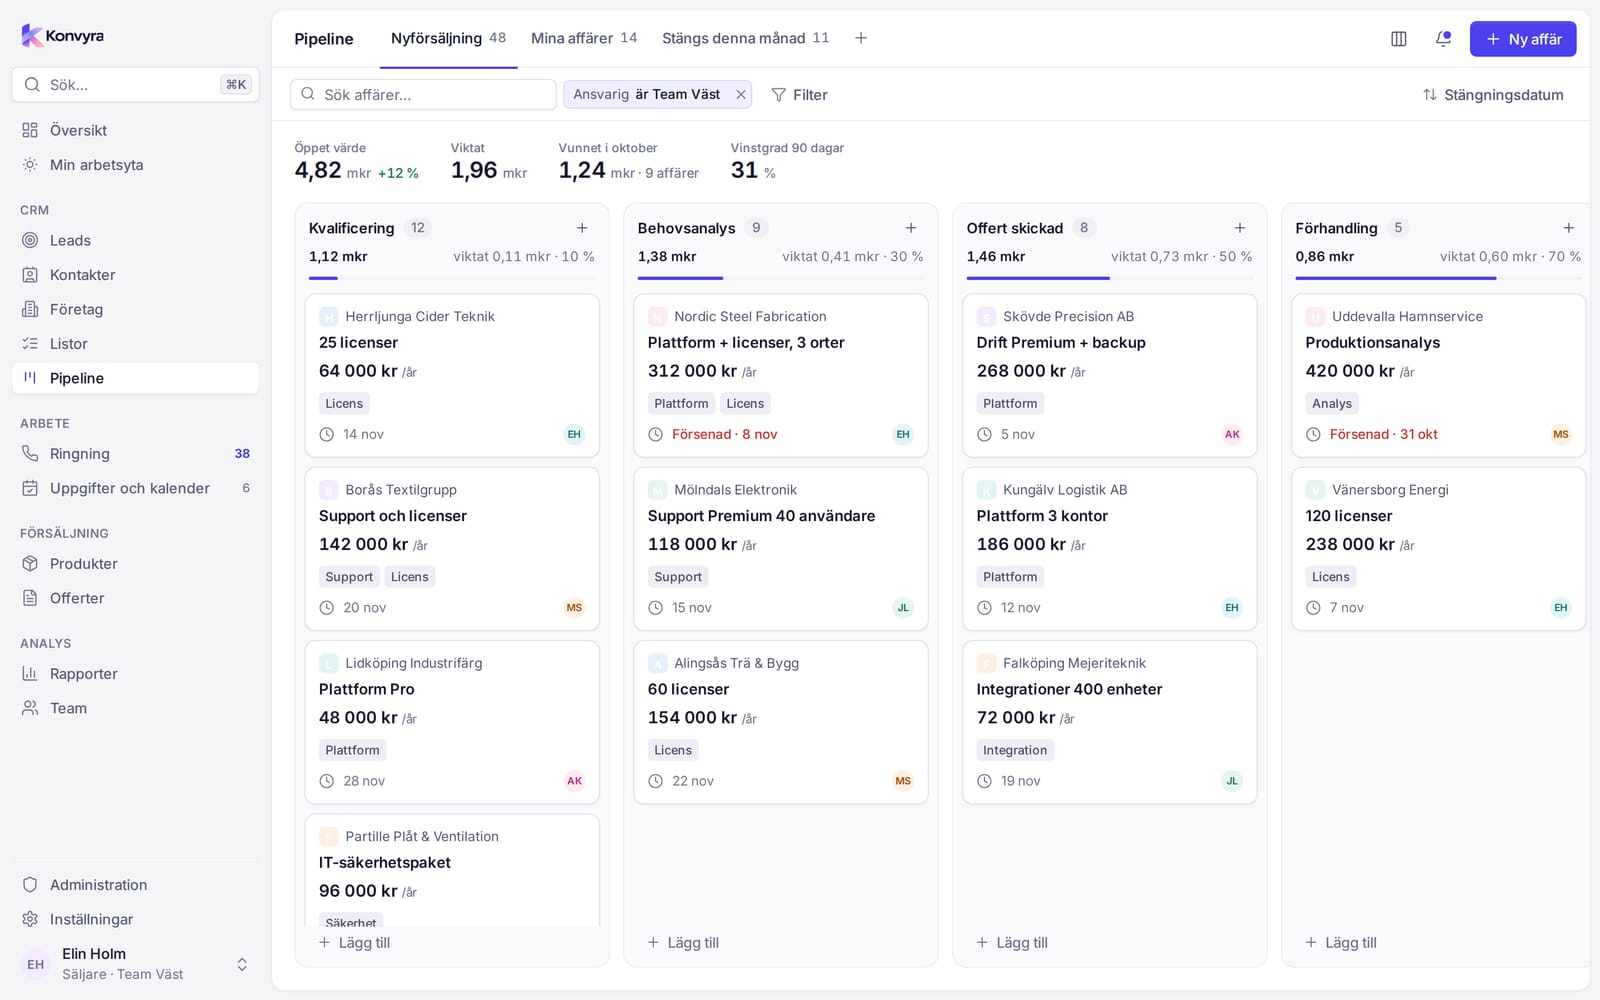Open the Uddevalla Hamnservice deal card

pos(1439,375)
